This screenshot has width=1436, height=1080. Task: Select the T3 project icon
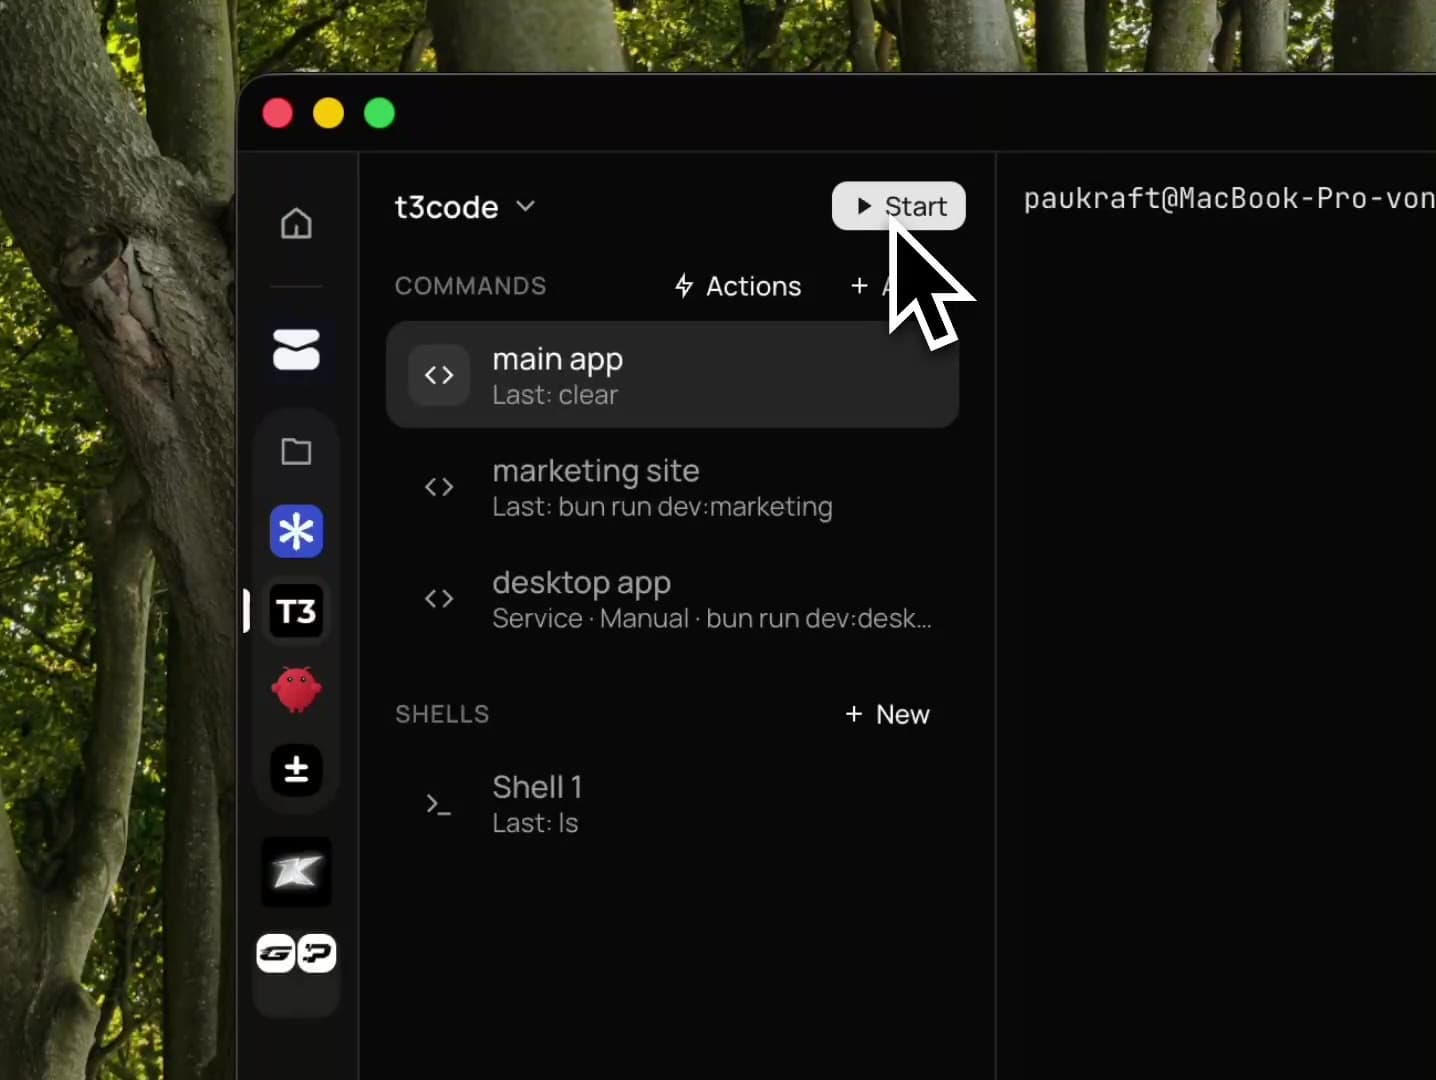[296, 611]
